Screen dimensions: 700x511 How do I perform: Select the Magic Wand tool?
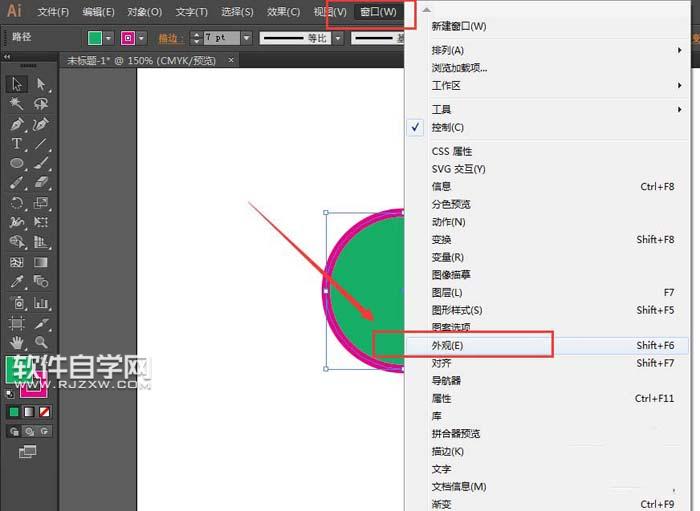17,104
